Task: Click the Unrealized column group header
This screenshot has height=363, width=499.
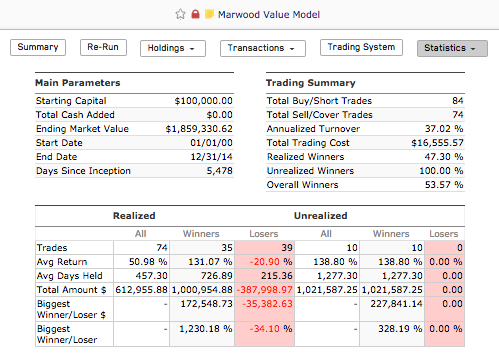Action: tap(320, 216)
